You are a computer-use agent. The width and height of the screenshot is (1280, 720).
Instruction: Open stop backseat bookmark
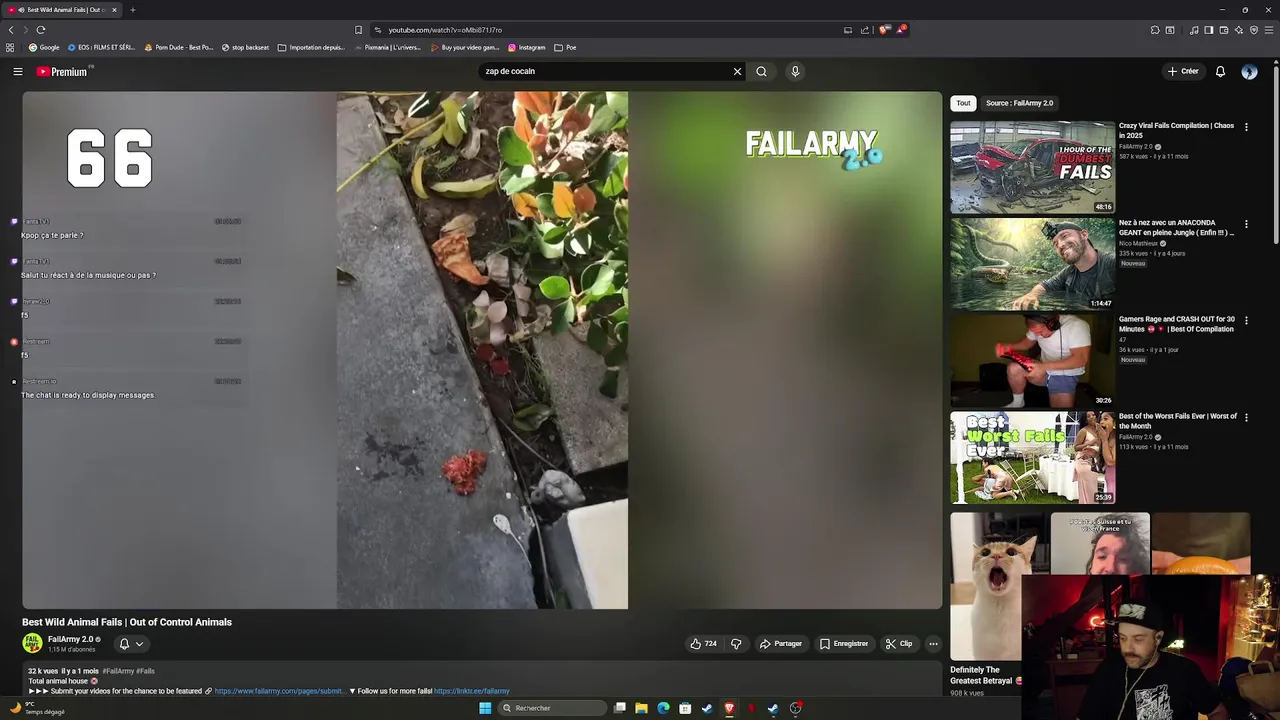pos(245,47)
